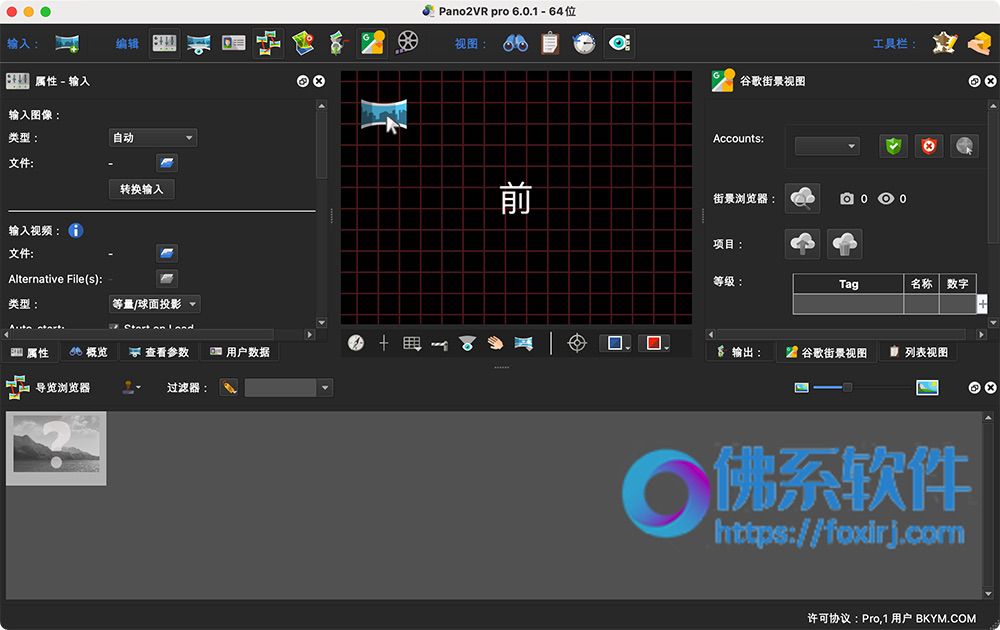Click the red shield remove account icon

click(x=929, y=146)
